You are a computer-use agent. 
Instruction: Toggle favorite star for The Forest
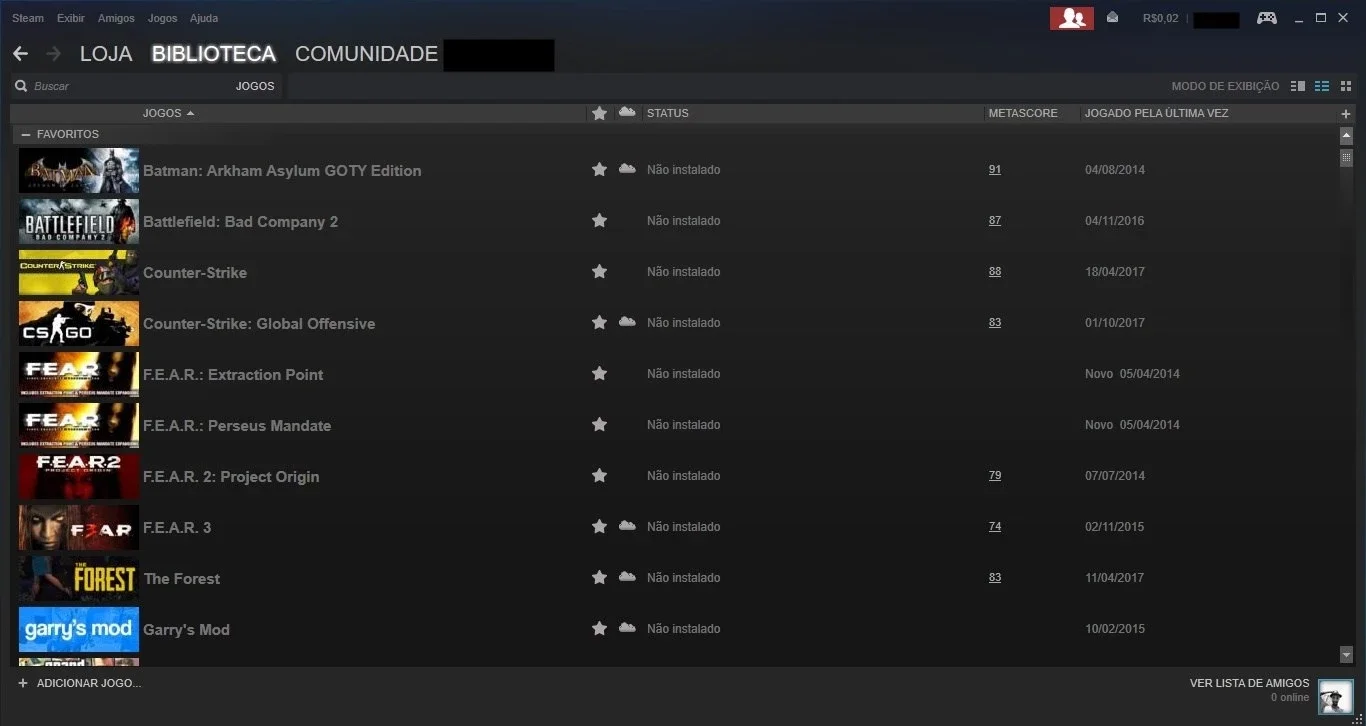pos(599,577)
